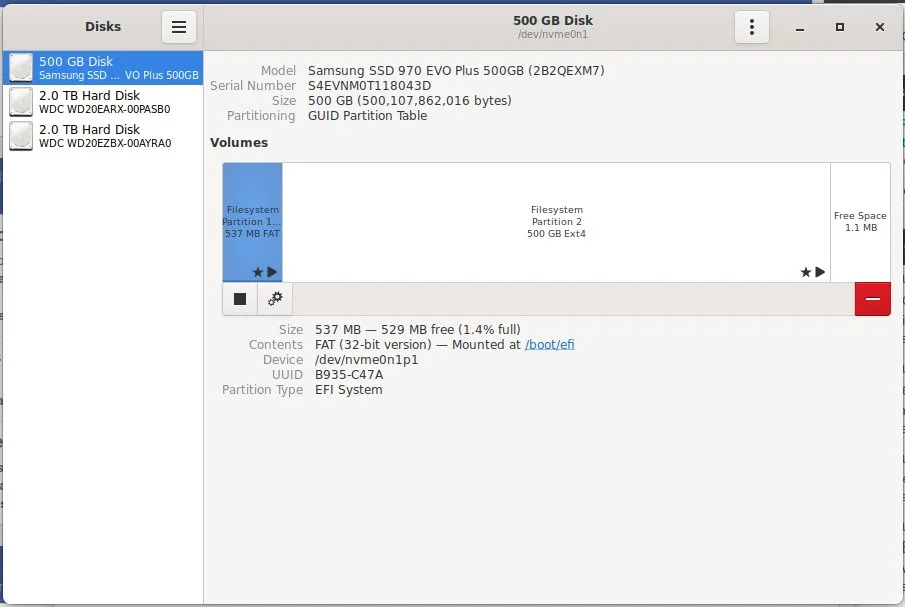Screen dimensions: 905x607
Task: Select the 1.1 MB Free Space block
Action: pos(861,222)
